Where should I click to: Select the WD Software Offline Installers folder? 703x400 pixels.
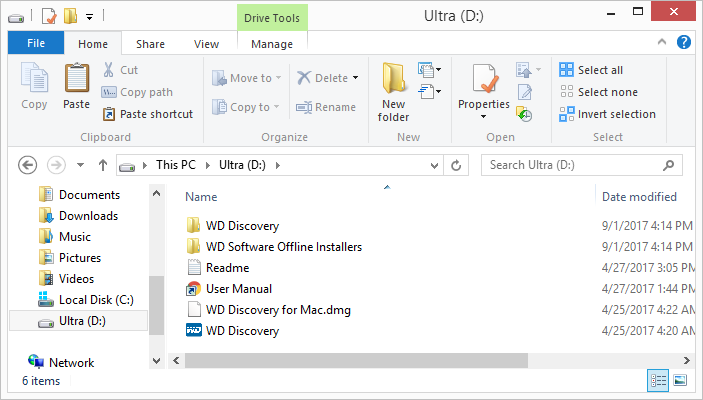274,247
